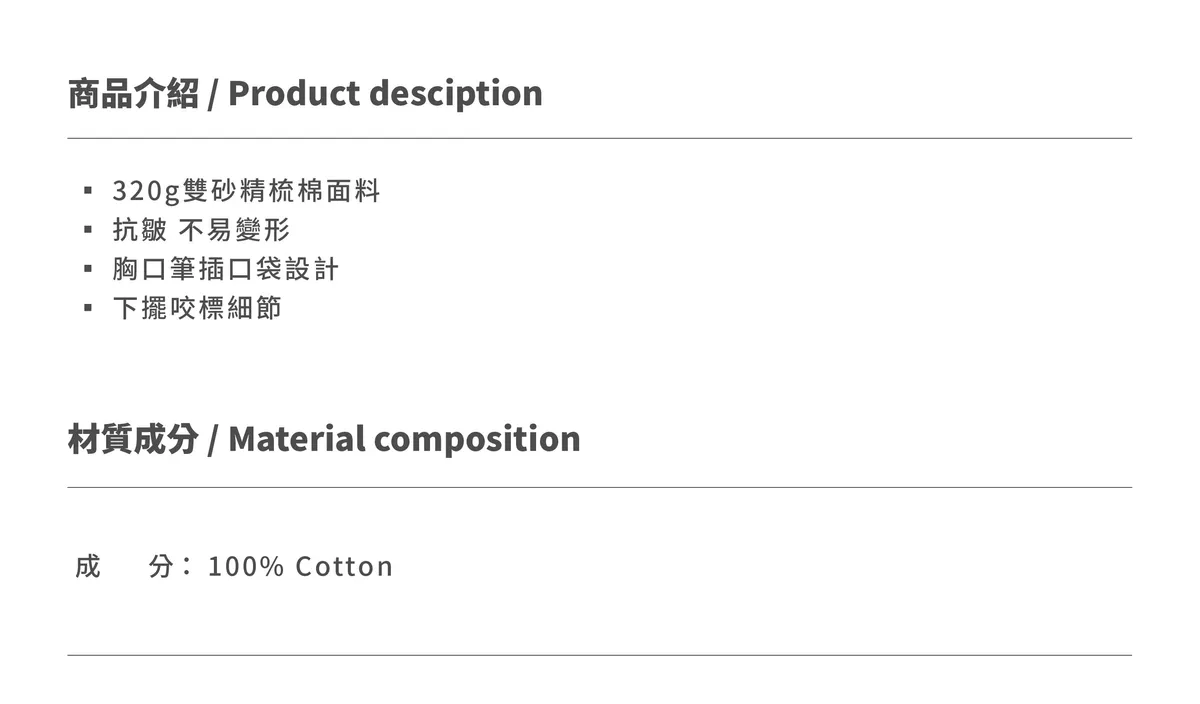Viewport: 1200px width, 704px height.
Task: Select the 抗皺 word
Action: [x=139, y=230]
